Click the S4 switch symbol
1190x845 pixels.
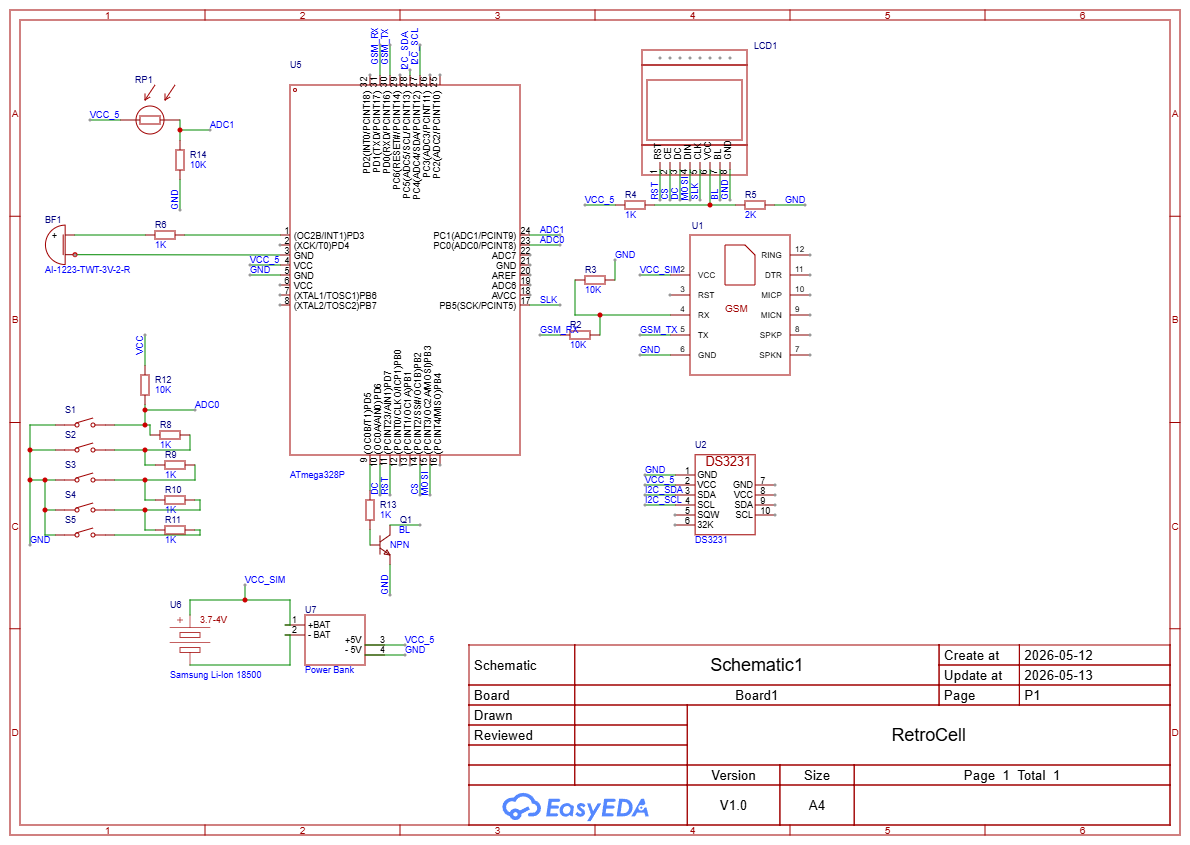[x=83, y=509]
